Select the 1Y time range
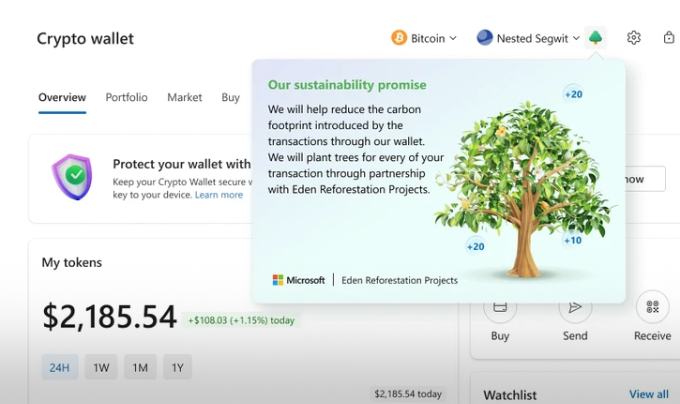The width and height of the screenshot is (680, 404). [178, 367]
